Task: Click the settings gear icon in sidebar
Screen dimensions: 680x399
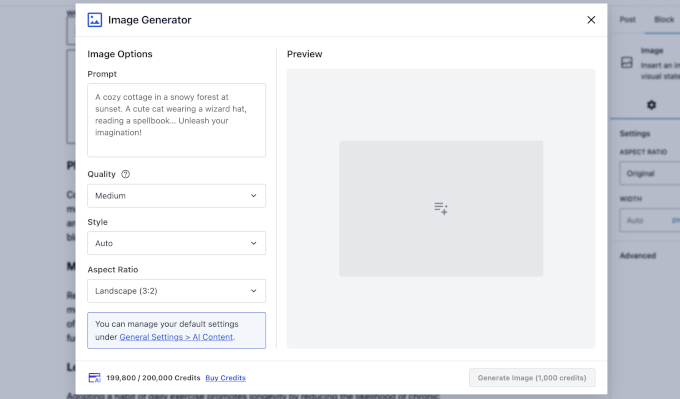Action: [x=651, y=105]
